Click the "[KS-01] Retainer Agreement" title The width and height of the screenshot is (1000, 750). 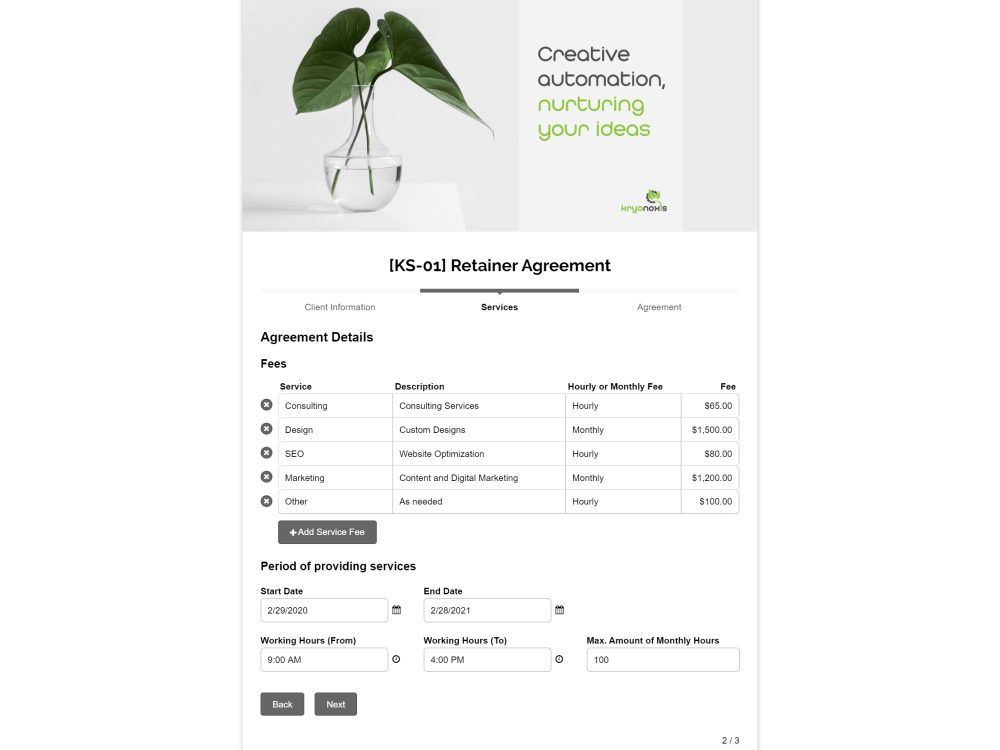click(499, 265)
